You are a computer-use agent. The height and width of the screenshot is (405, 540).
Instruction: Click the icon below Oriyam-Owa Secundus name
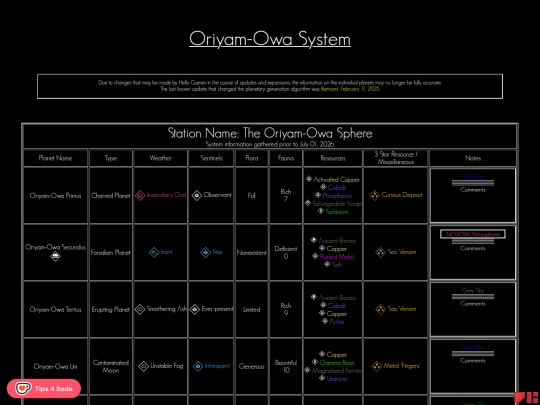pos(55,256)
